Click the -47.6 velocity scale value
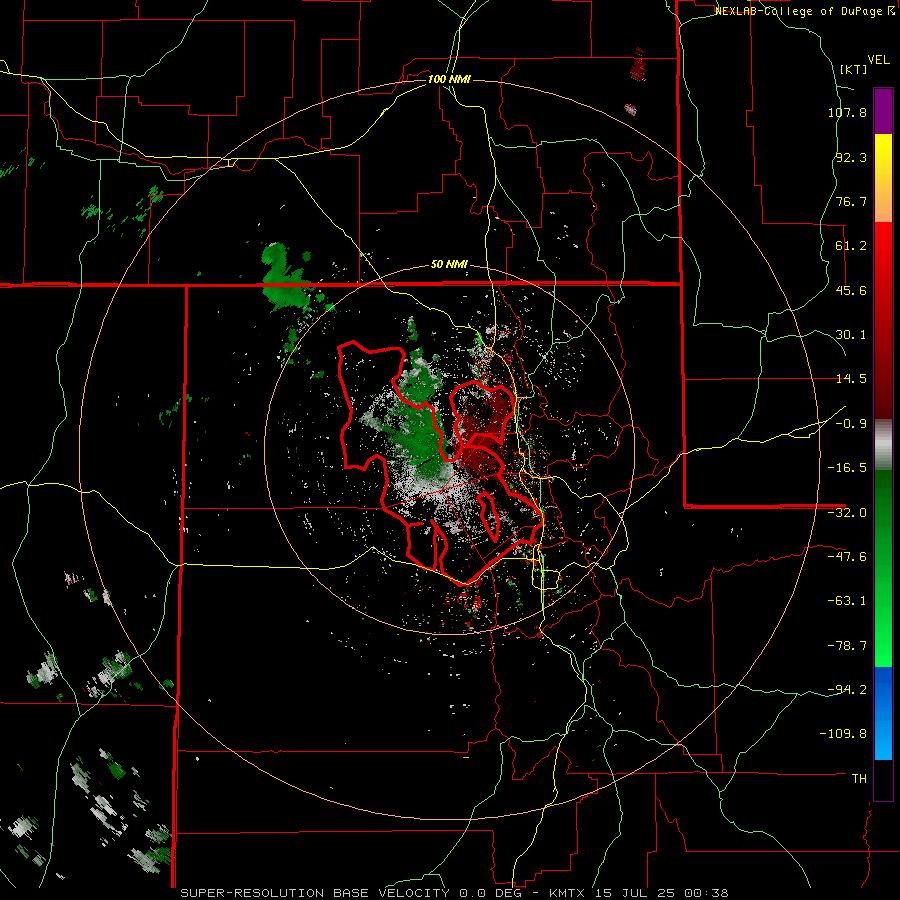 click(847, 557)
